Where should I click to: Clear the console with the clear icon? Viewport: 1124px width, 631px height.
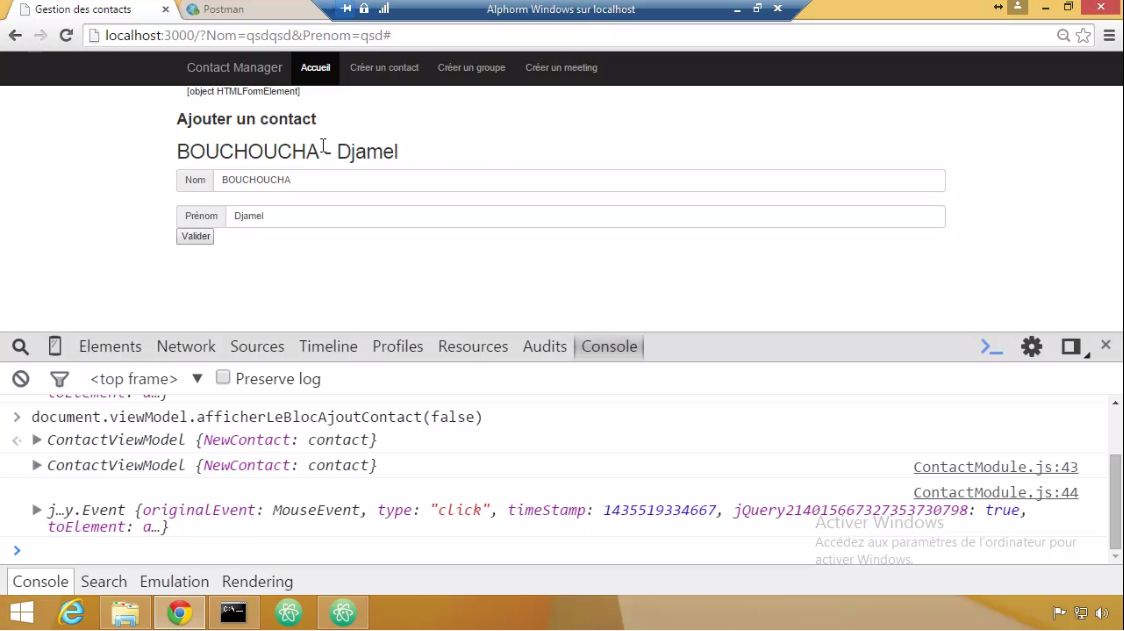tap(20, 378)
